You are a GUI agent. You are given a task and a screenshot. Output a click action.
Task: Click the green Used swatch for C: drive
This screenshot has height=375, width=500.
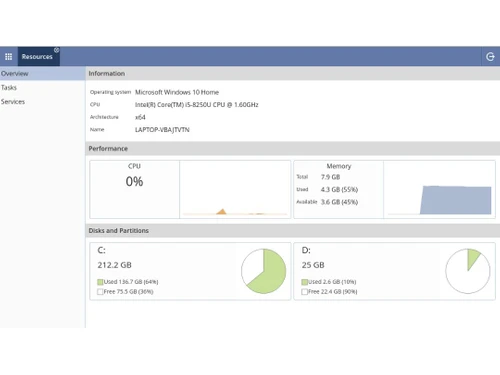(x=100, y=282)
